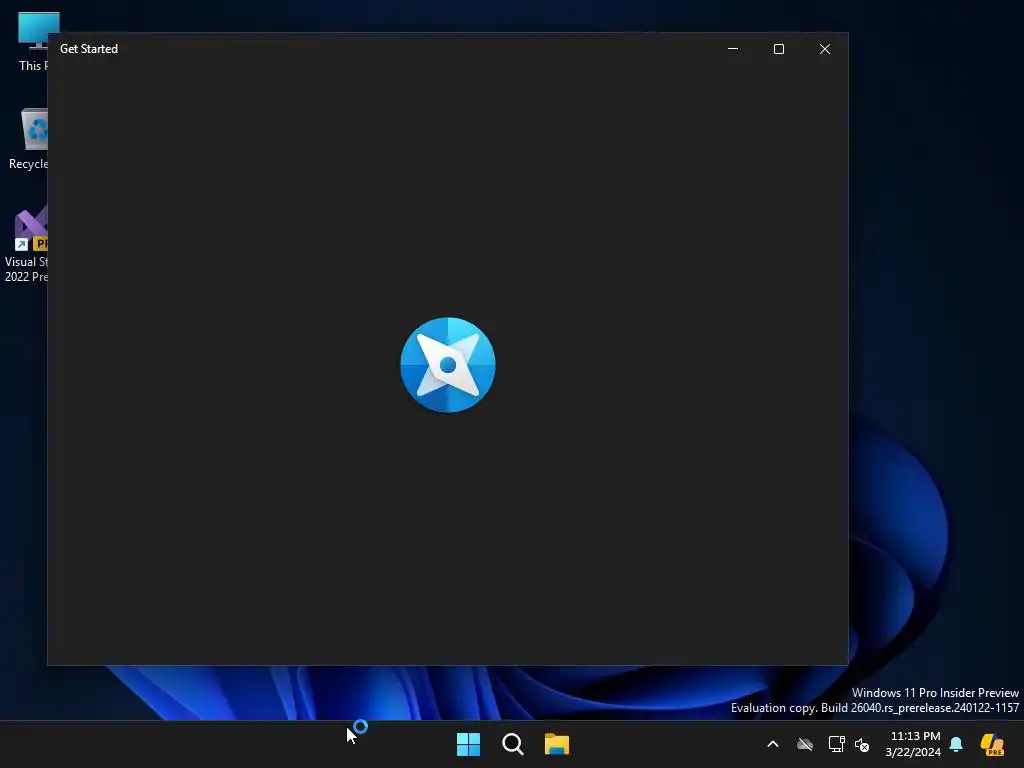The height and width of the screenshot is (768, 1024).
Task: Open the OneDrive cloud tray icon
Action: (x=805, y=744)
